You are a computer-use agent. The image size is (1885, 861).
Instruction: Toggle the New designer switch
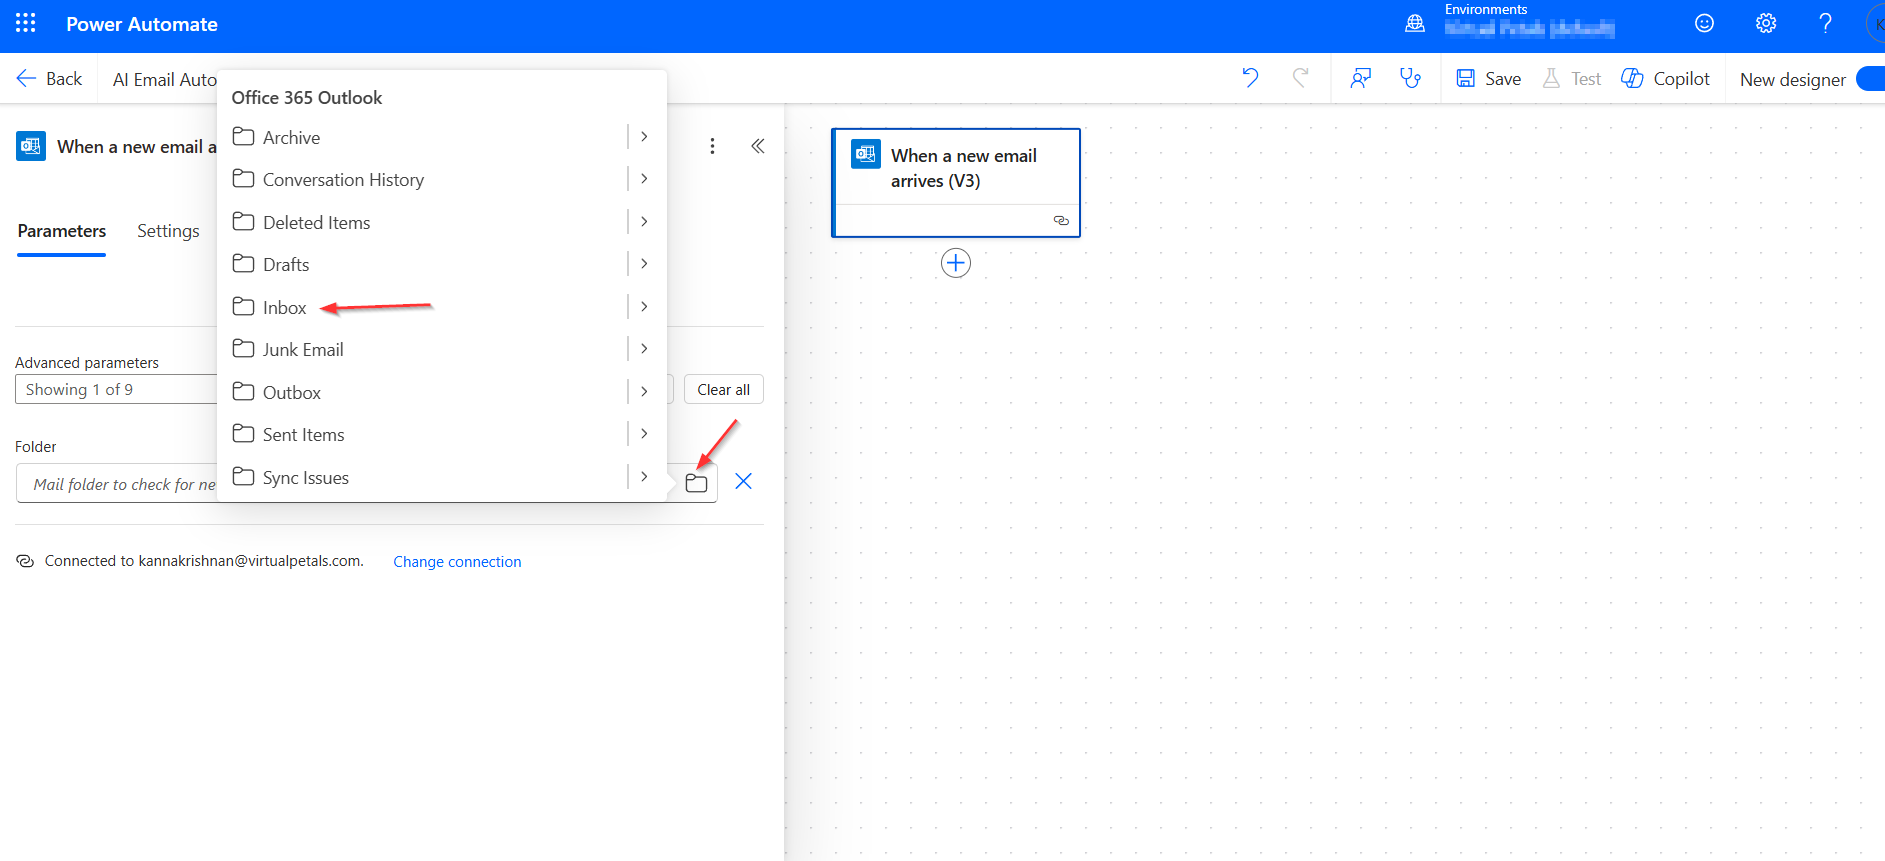point(1870,79)
